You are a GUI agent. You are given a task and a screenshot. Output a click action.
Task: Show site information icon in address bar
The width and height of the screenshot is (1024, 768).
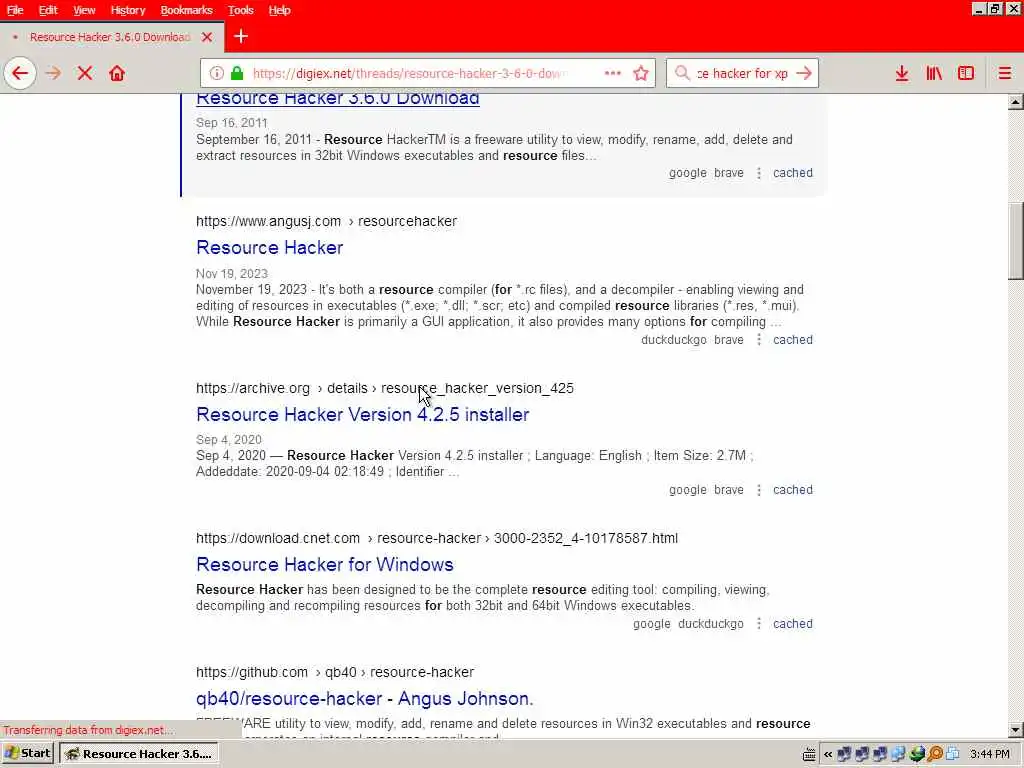[x=217, y=73]
